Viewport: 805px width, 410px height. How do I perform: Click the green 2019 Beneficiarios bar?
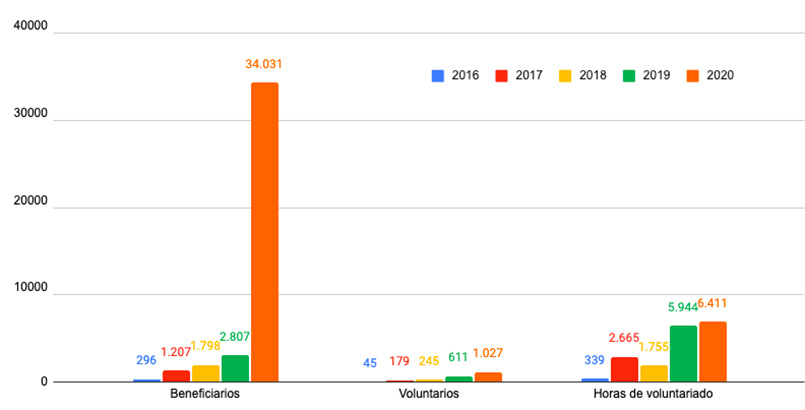pyautogui.click(x=235, y=368)
